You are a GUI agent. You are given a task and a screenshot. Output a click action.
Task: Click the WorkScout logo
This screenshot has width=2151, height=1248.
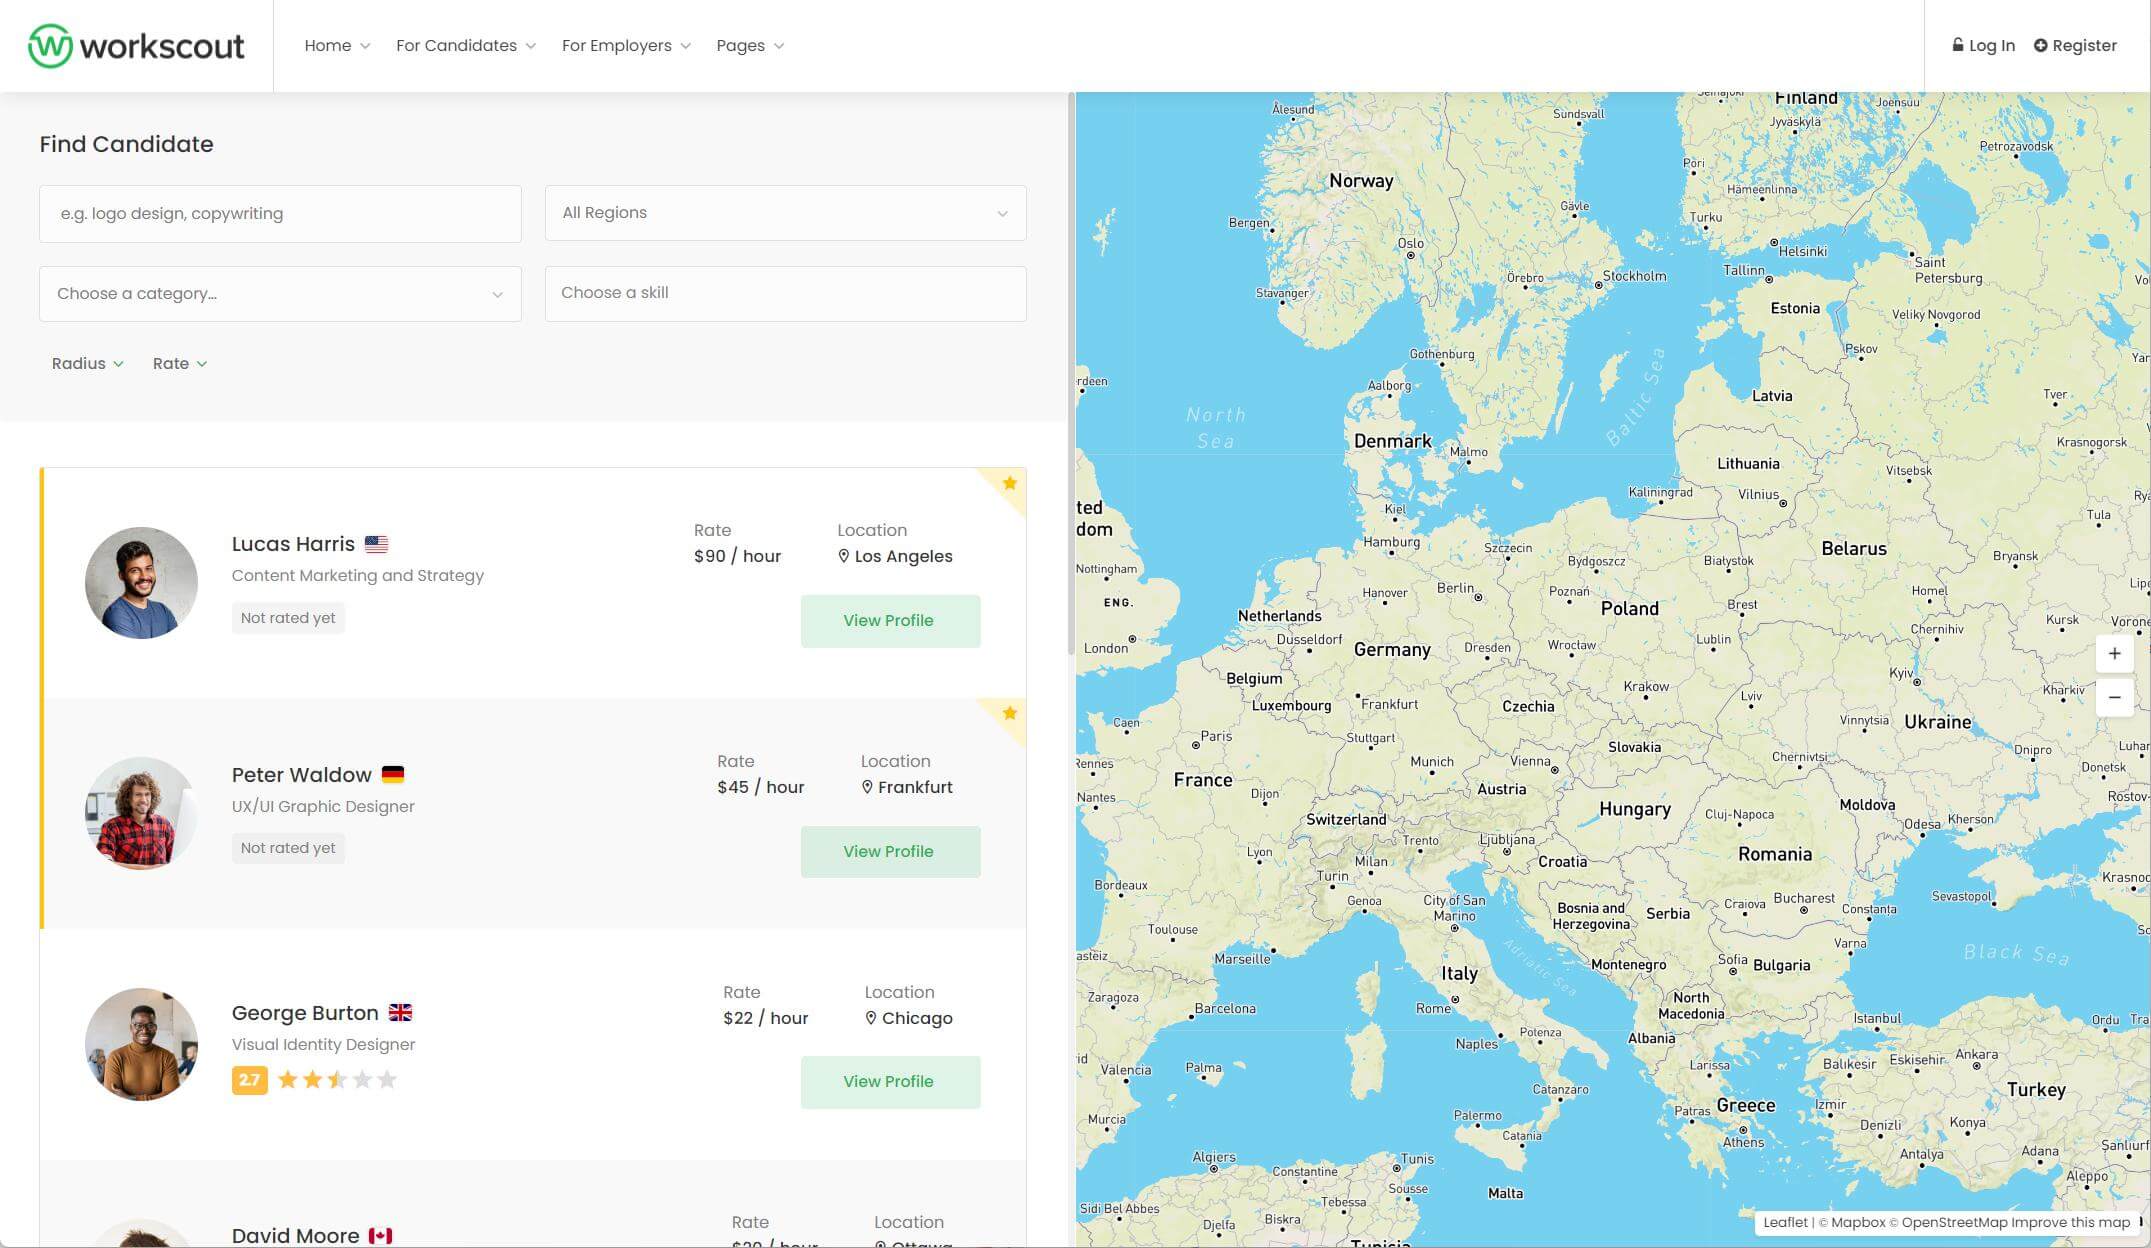coord(136,46)
